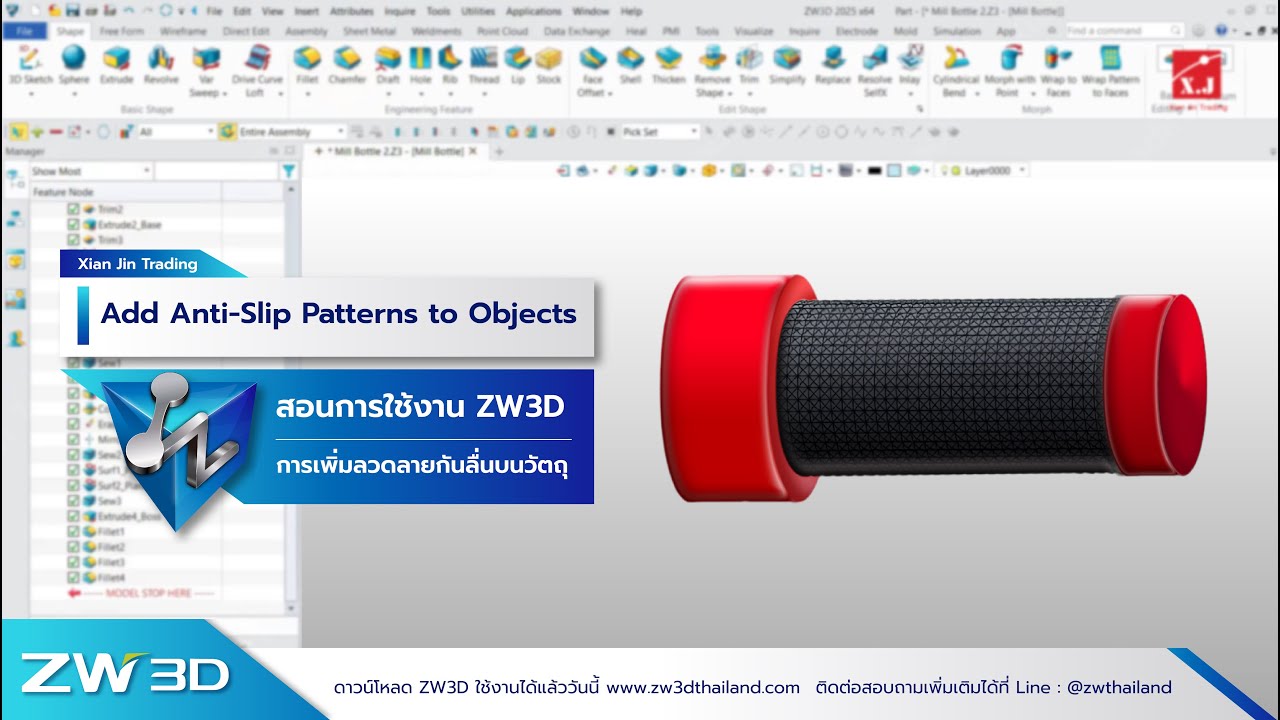Click the Drive Curve Loft icon
1280x720 pixels.
tap(257, 58)
